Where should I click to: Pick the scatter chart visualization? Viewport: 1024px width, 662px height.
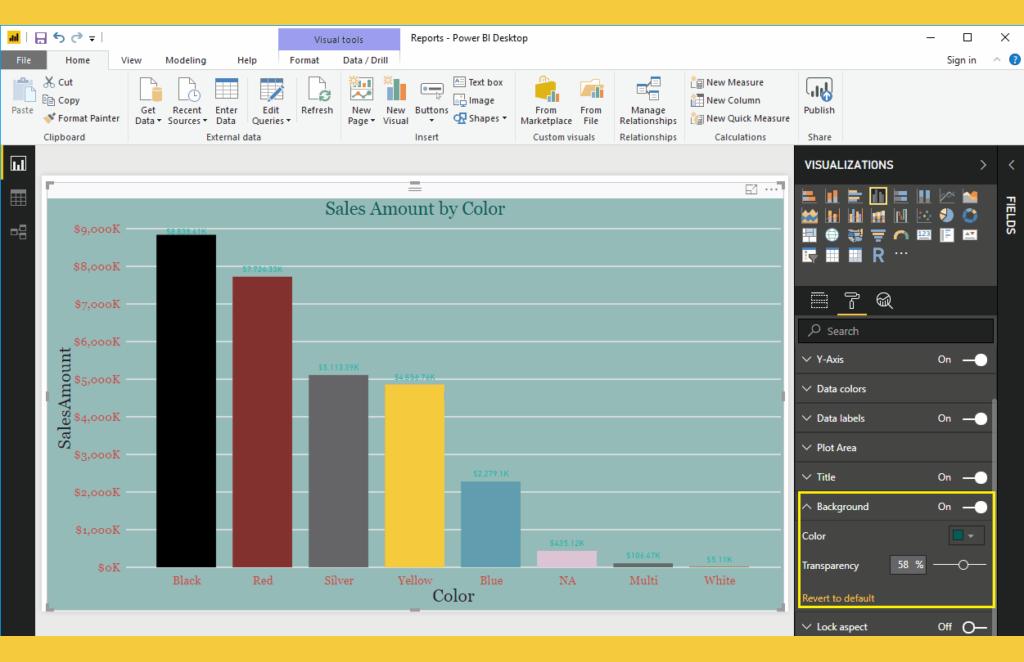[x=923, y=215]
